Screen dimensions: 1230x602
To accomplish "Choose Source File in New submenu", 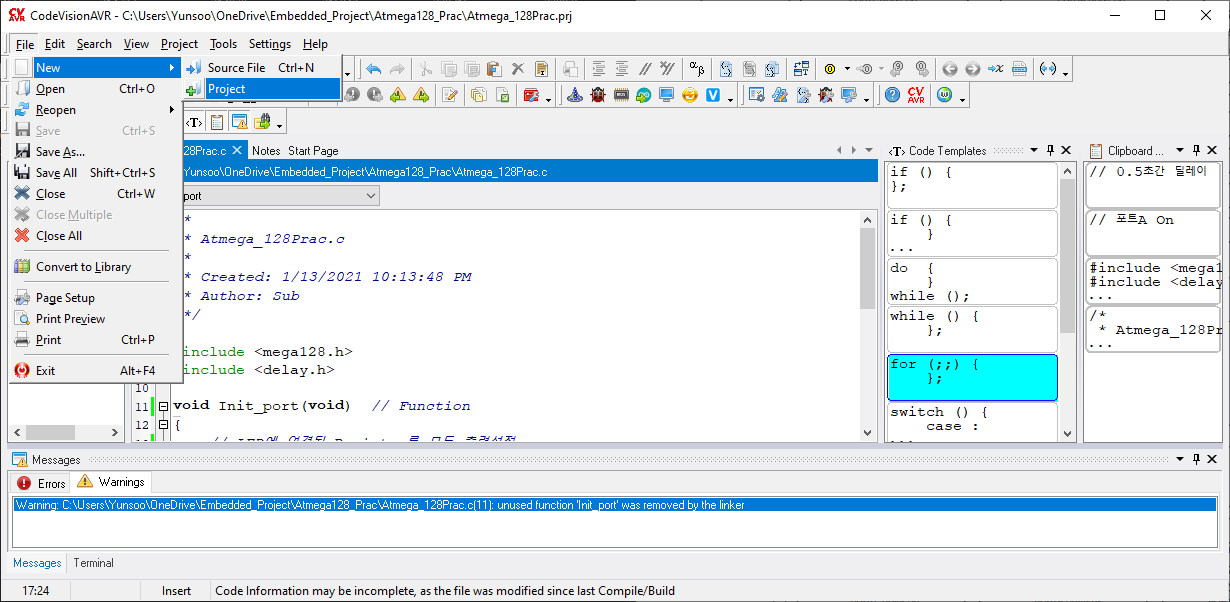I will point(262,68).
